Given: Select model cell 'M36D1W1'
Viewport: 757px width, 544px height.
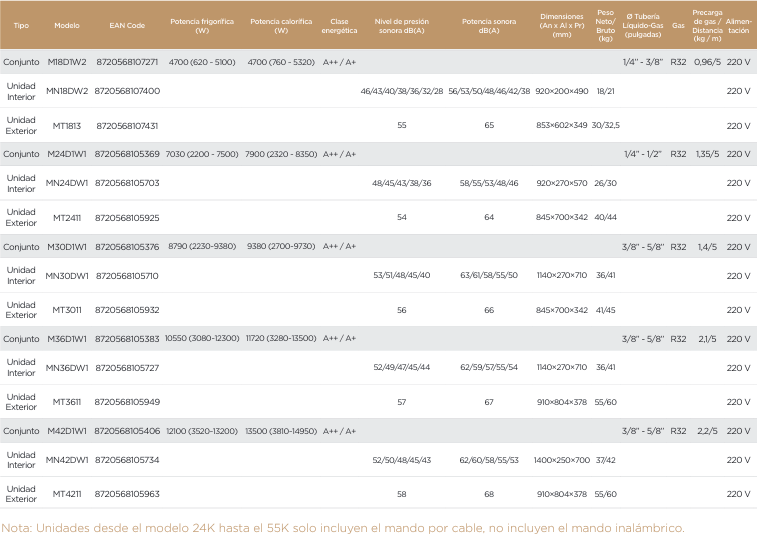Looking at the screenshot, I should point(67,339).
